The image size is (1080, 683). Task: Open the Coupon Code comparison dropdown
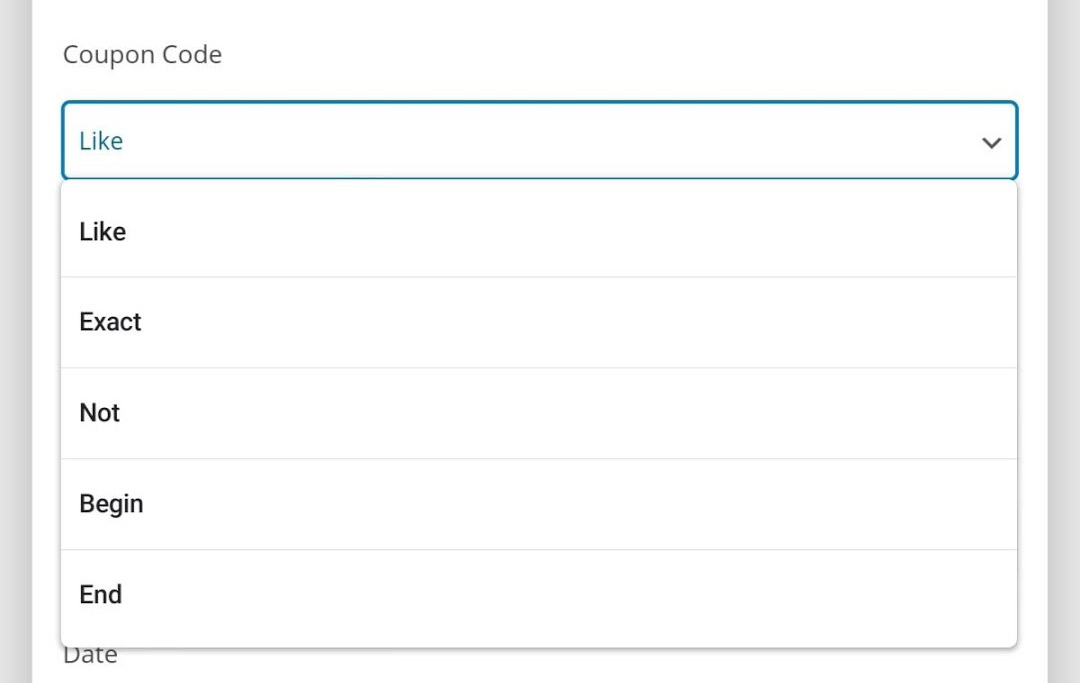540,141
